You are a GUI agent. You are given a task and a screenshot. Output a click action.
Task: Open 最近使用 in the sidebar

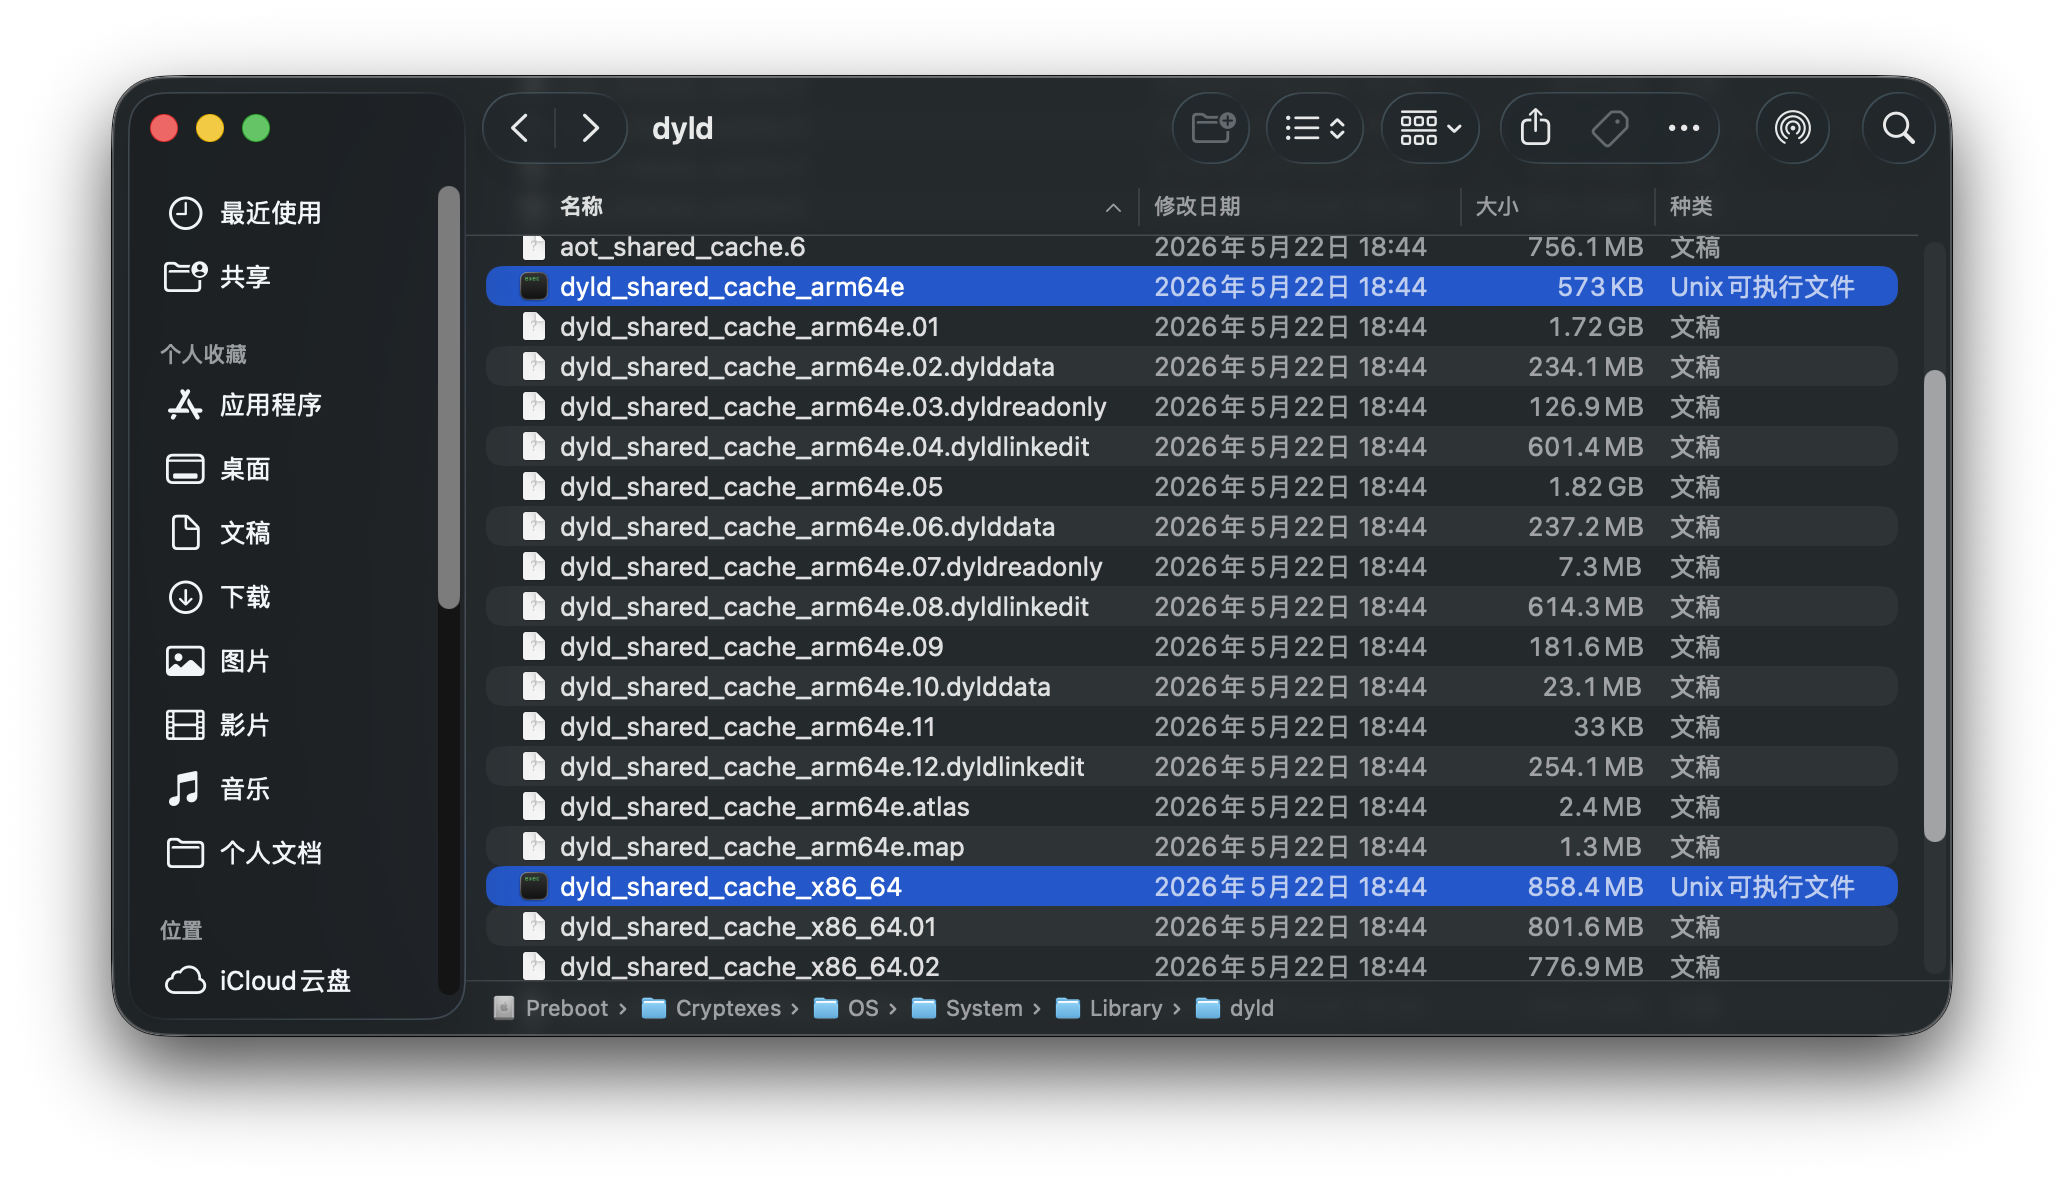244,213
